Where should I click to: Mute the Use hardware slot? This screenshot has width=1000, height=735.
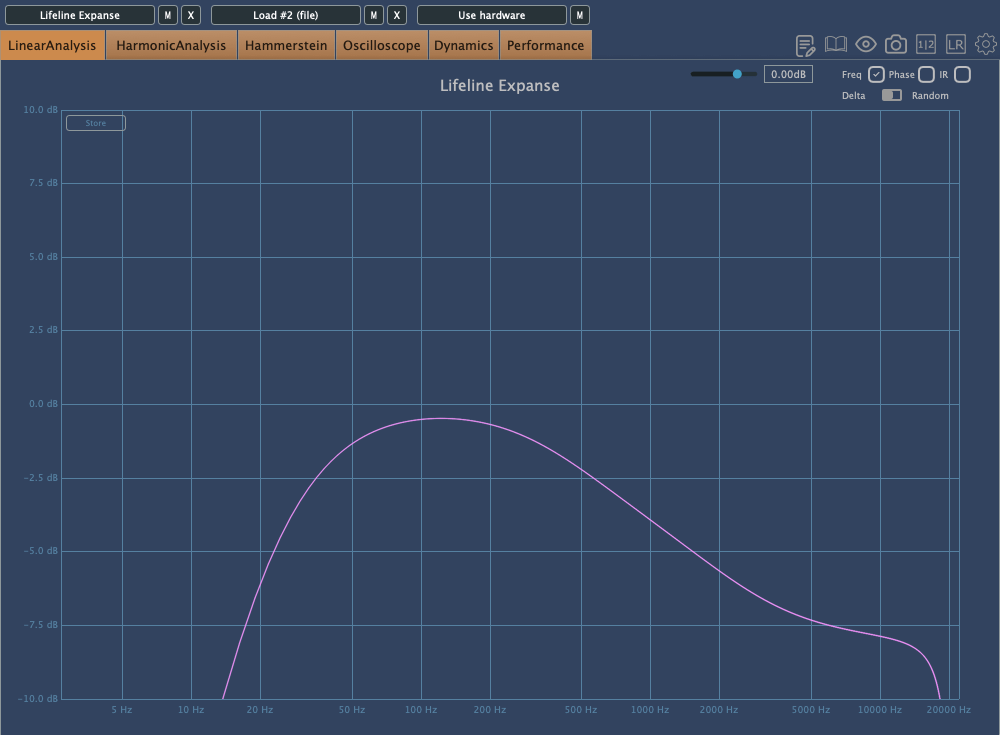coord(580,15)
